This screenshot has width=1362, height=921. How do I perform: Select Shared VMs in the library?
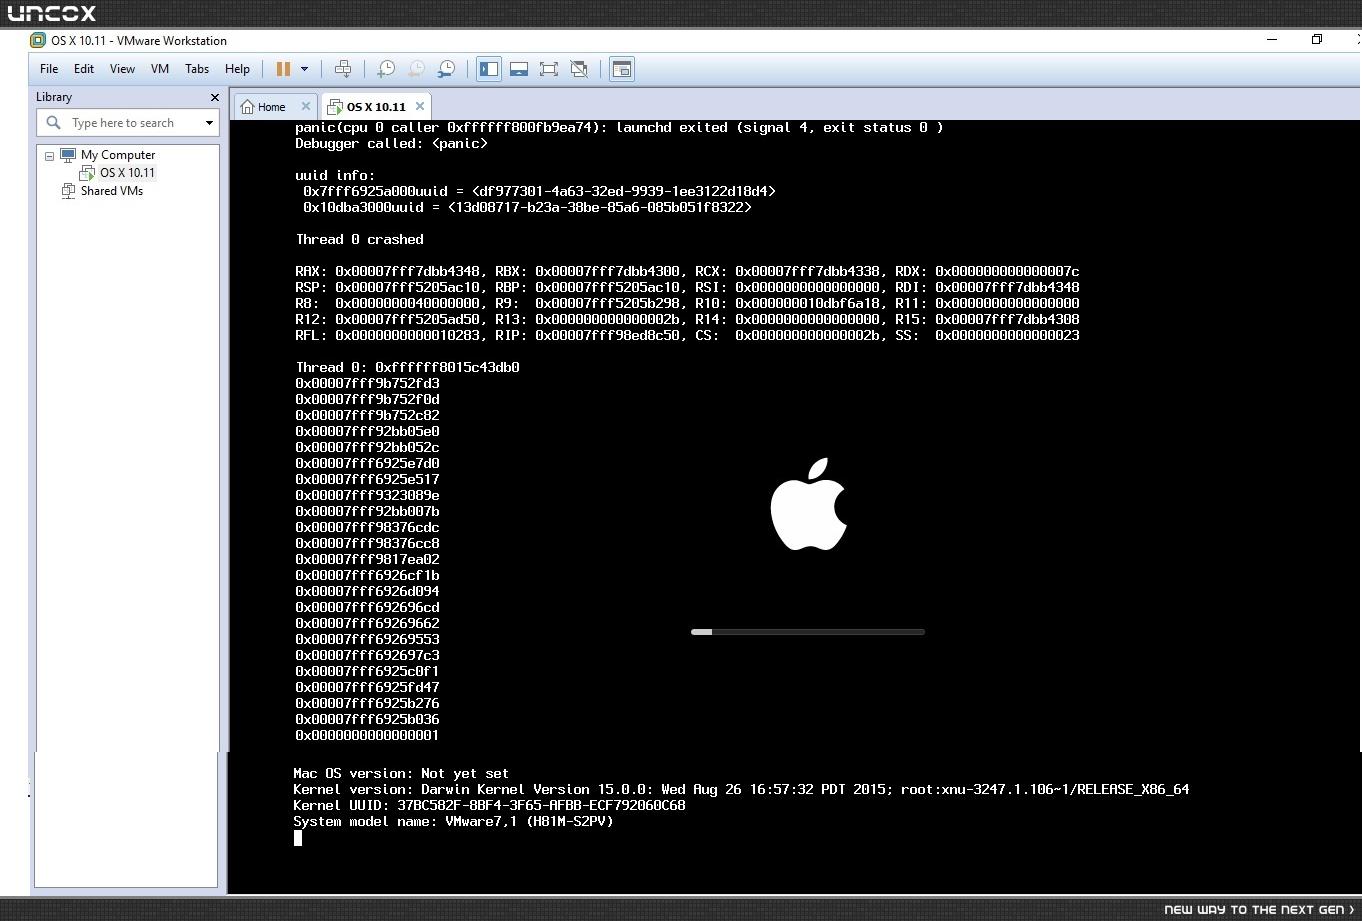111,191
